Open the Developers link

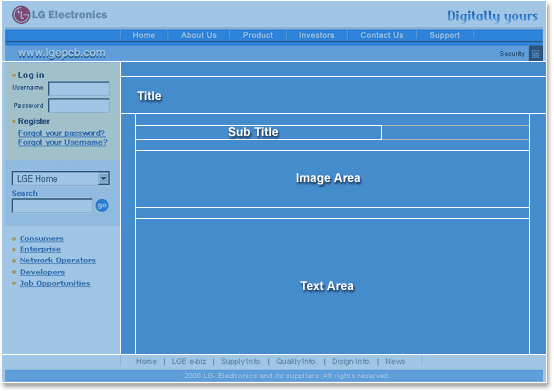pos(42,272)
